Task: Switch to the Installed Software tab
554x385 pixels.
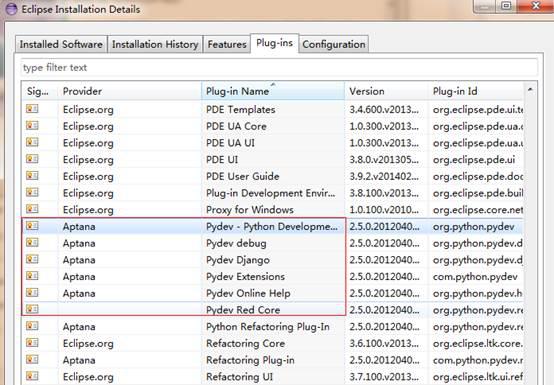Action: point(61,45)
